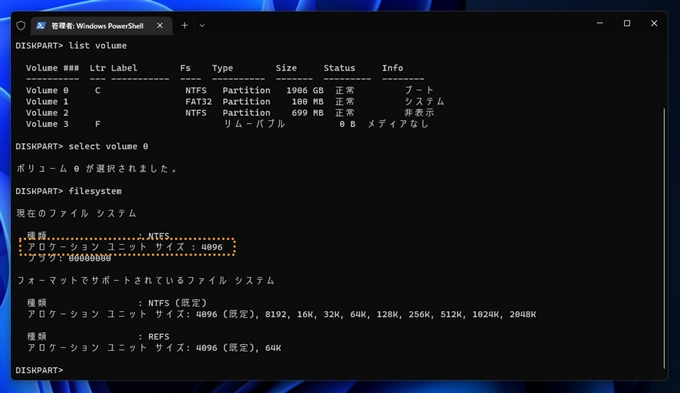This screenshot has height=393, width=680.
Task: Click the 'リムーバブル' type text
Action: 254,124
